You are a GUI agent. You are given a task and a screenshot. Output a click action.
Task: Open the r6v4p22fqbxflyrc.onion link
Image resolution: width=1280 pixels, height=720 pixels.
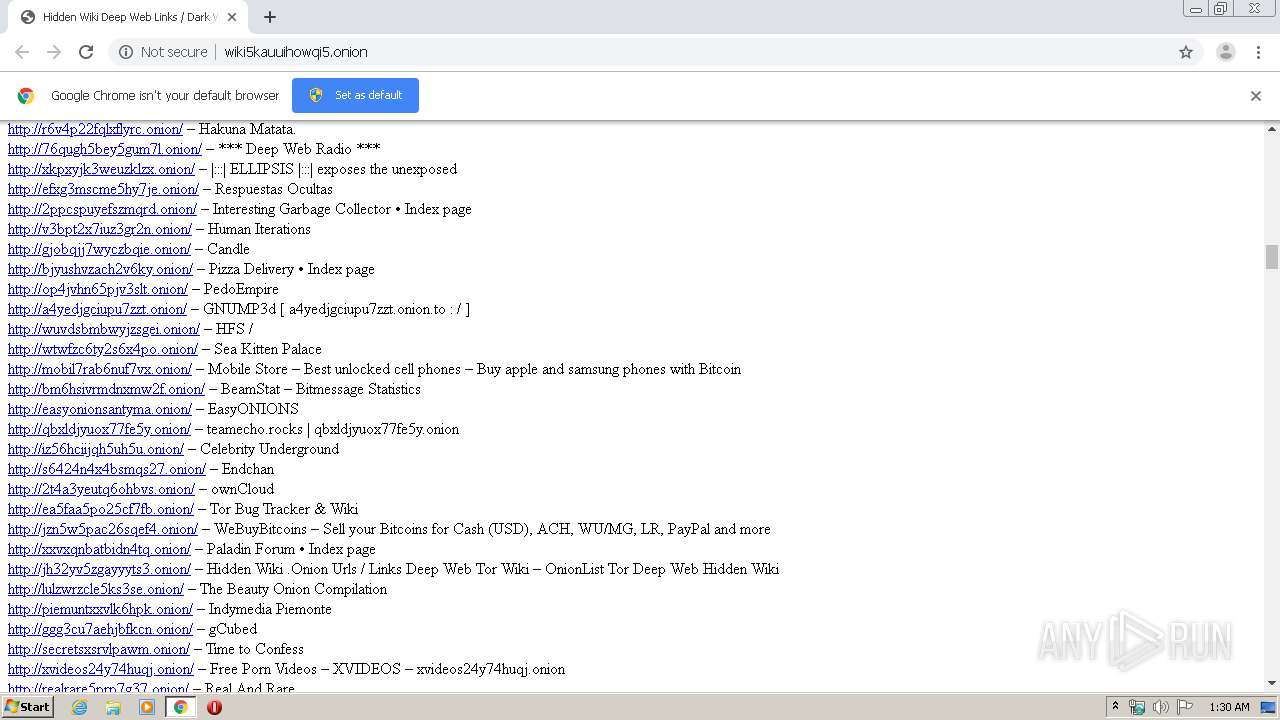(x=95, y=129)
